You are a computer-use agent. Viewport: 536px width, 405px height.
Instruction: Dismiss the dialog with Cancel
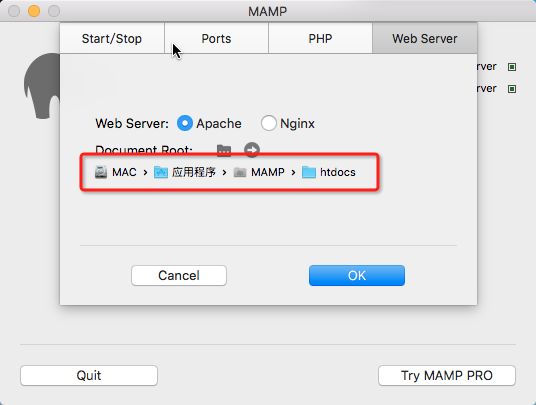coord(179,275)
